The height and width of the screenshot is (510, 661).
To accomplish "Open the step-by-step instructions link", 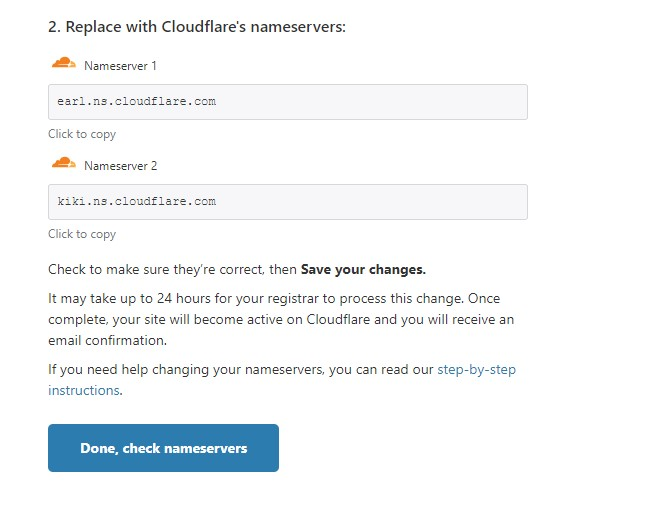I will tap(476, 370).
